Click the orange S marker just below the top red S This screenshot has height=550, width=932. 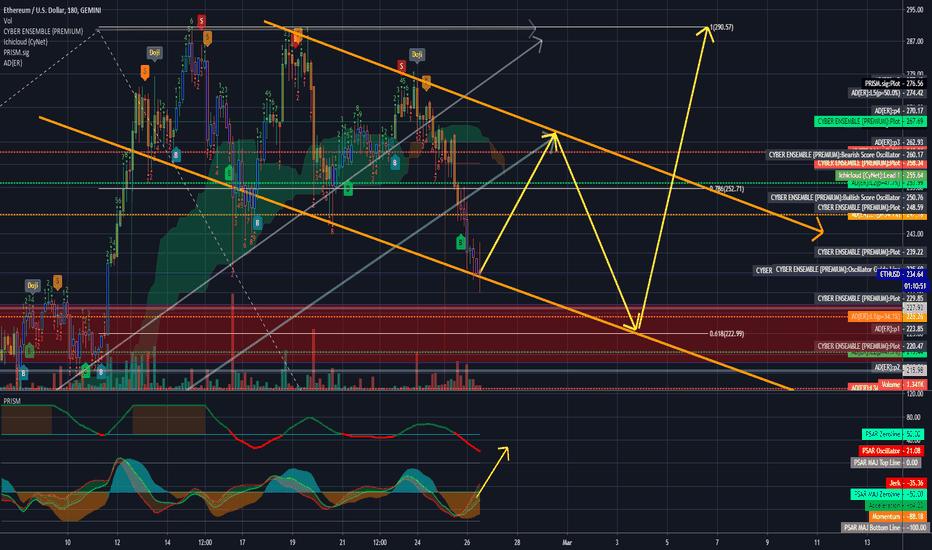(207, 39)
